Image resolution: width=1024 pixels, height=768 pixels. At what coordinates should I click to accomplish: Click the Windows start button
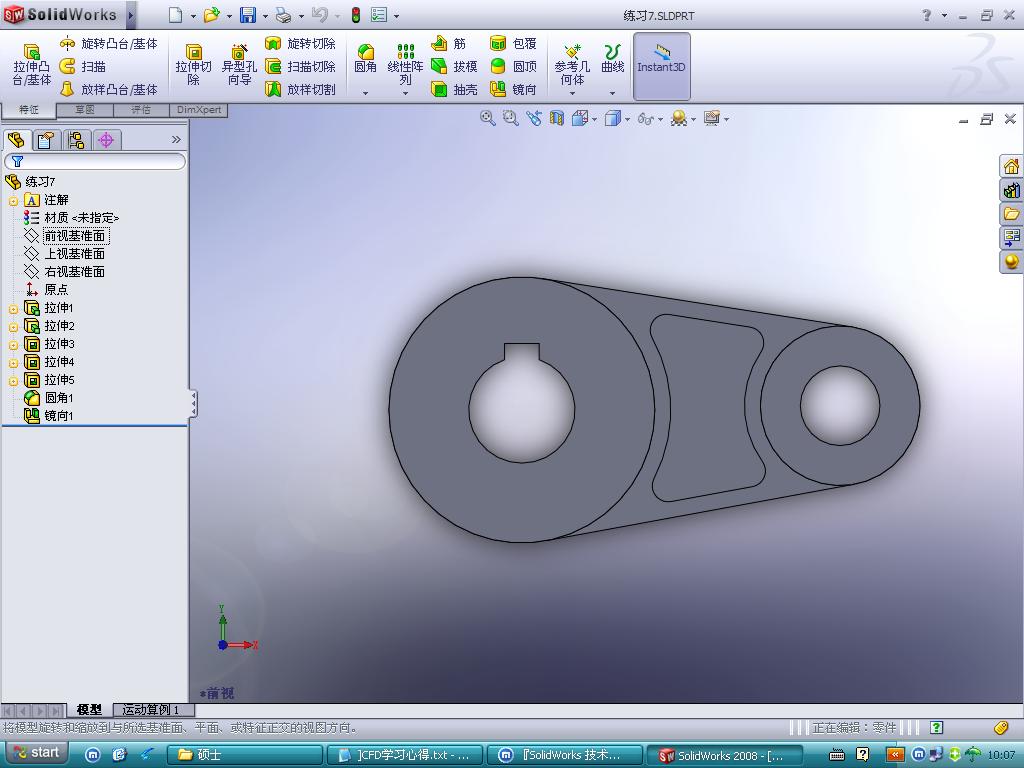pos(37,753)
